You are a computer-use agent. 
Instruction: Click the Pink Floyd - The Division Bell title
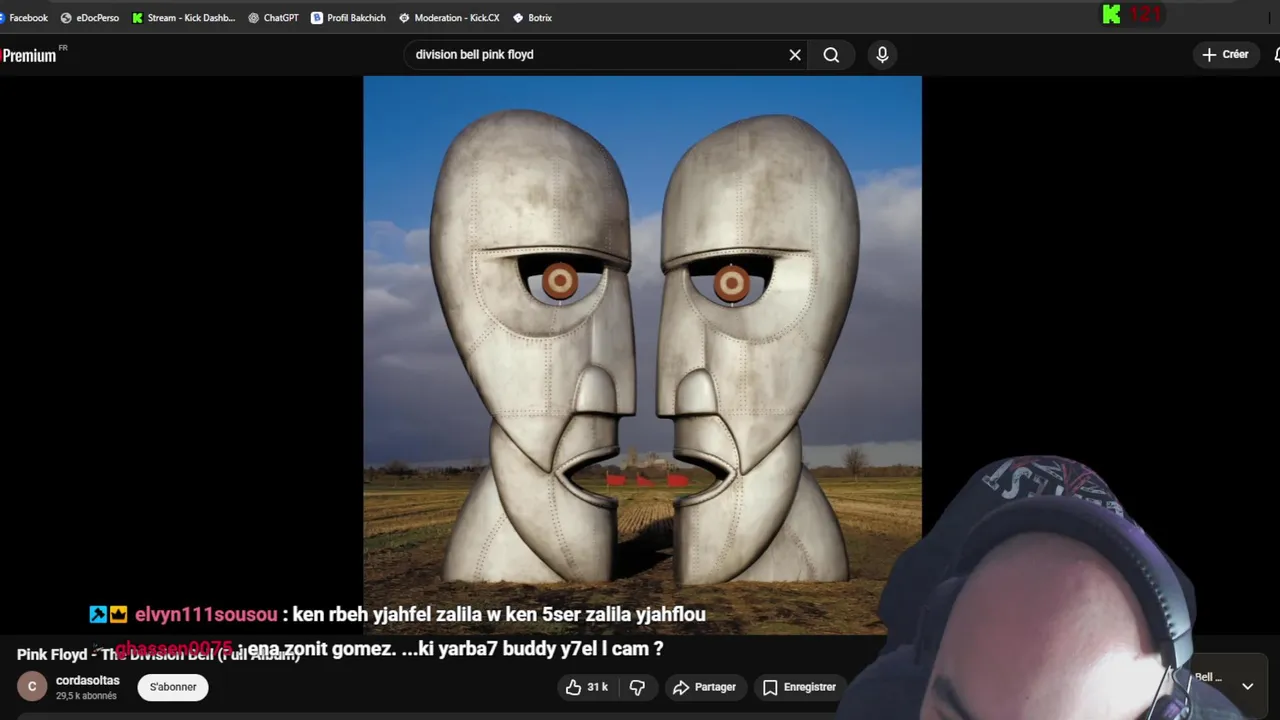[x=158, y=655]
